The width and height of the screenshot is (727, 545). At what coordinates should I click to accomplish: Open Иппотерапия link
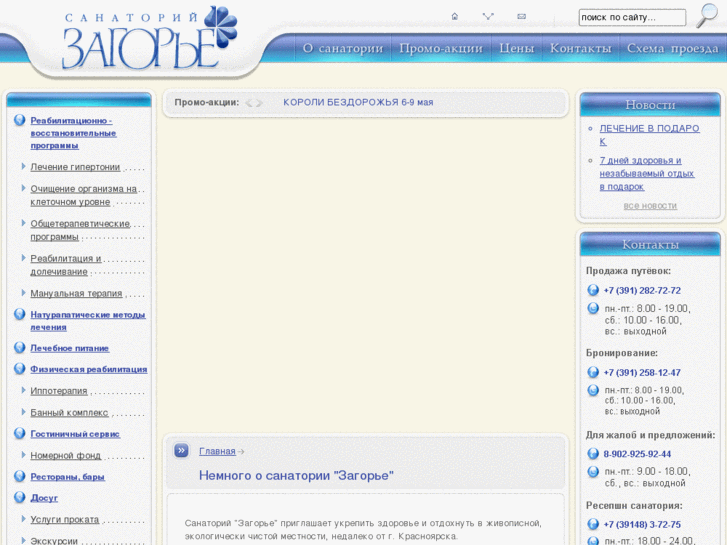click(x=59, y=391)
